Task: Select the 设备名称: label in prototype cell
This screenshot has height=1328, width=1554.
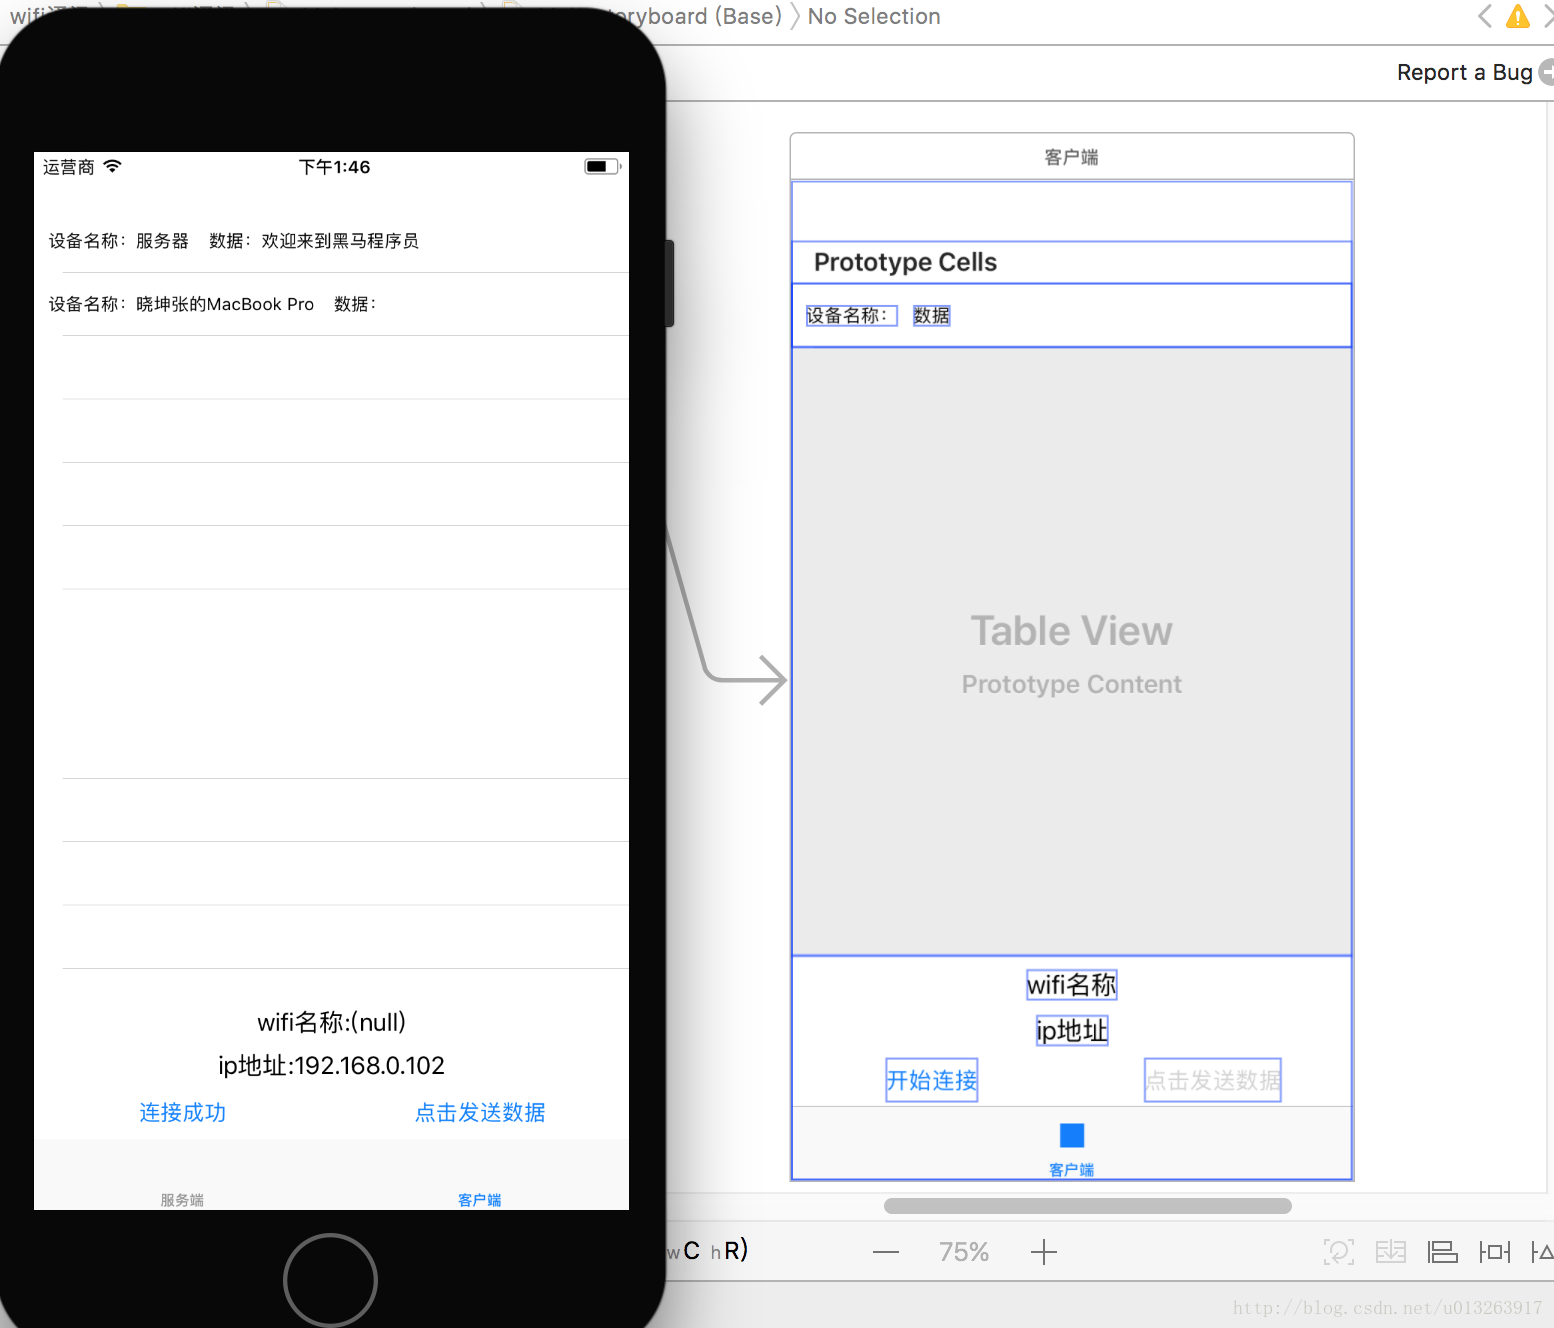Action: tap(852, 316)
